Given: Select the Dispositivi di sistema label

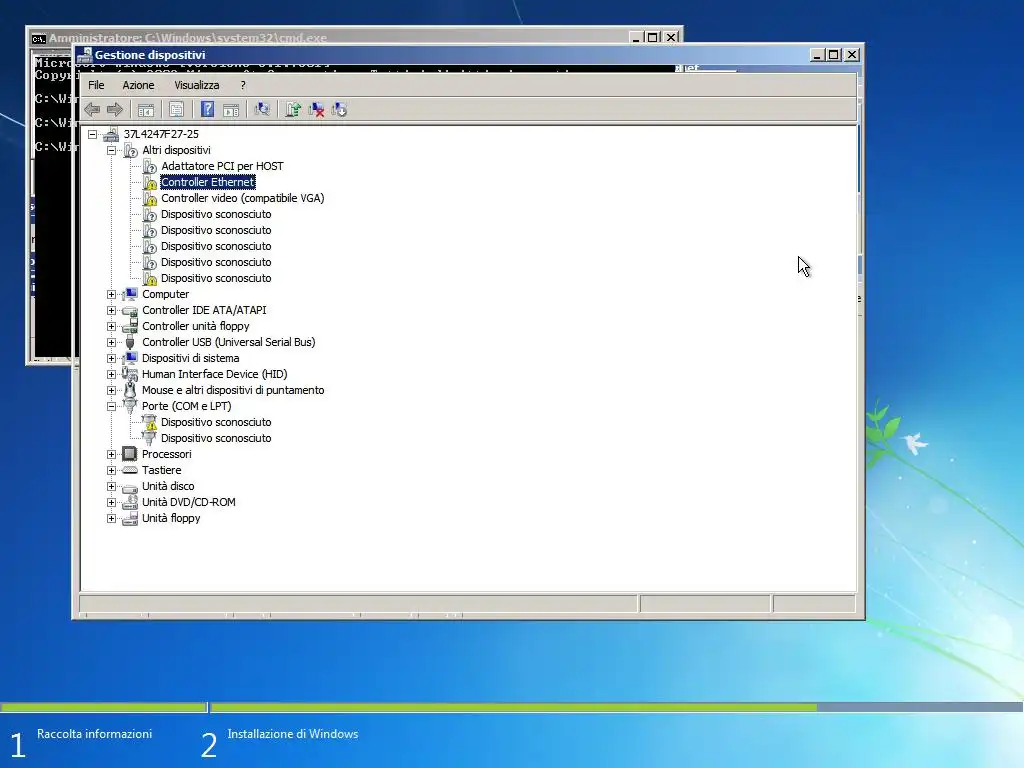Looking at the screenshot, I should tap(191, 359).
